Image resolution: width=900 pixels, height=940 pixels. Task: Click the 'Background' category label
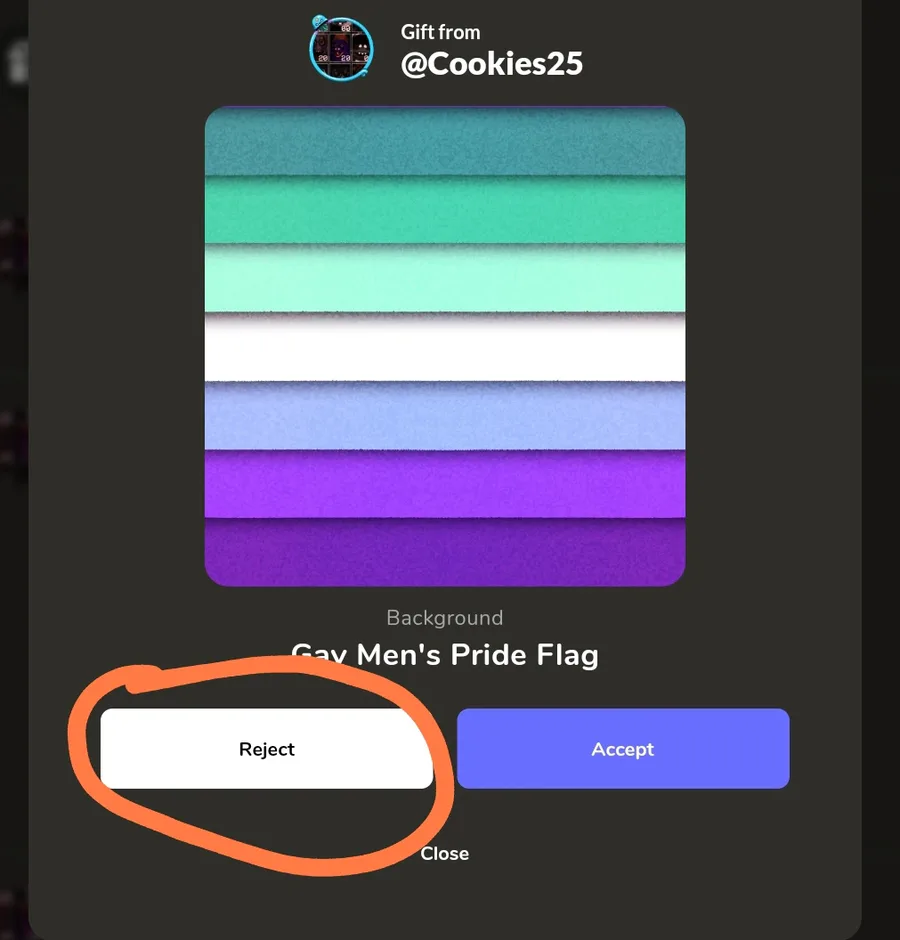(445, 618)
